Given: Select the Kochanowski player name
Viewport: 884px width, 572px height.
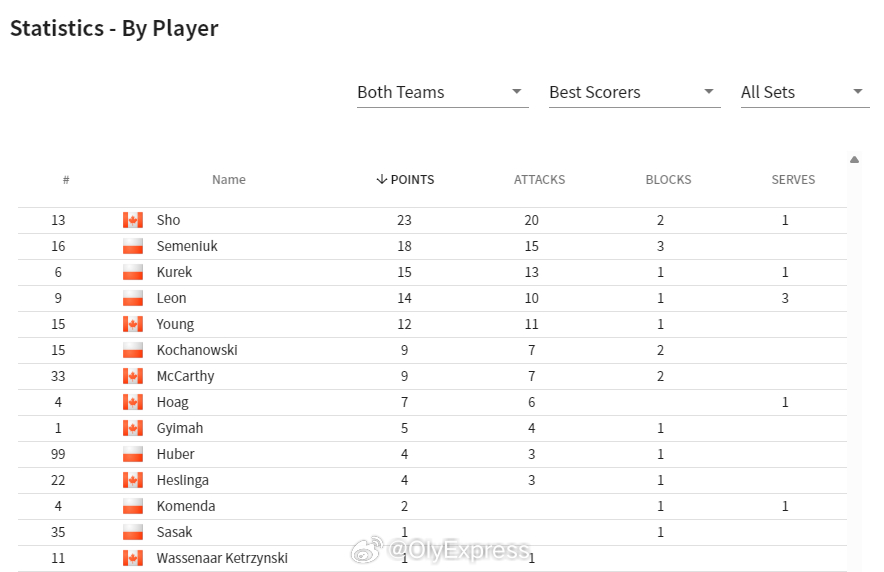Looking at the screenshot, I should pos(197,350).
